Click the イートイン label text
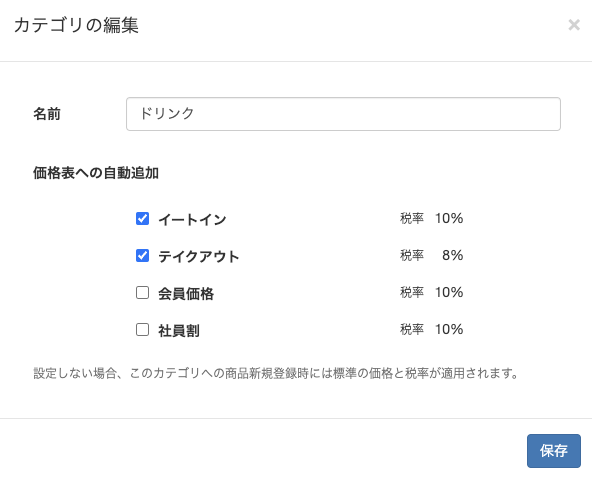592x477 pixels. (192, 219)
